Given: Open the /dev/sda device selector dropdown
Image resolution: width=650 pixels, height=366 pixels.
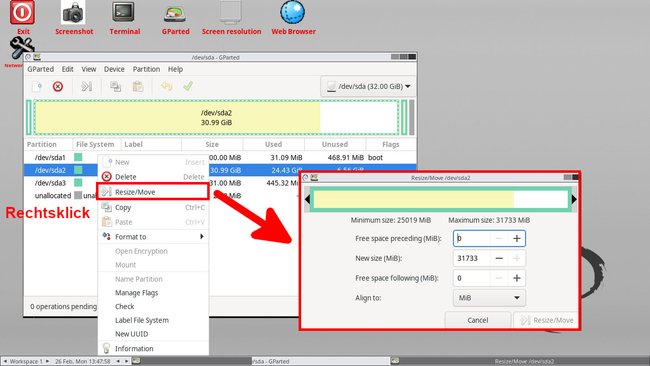Looking at the screenshot, I should click(x=368, y=86).
